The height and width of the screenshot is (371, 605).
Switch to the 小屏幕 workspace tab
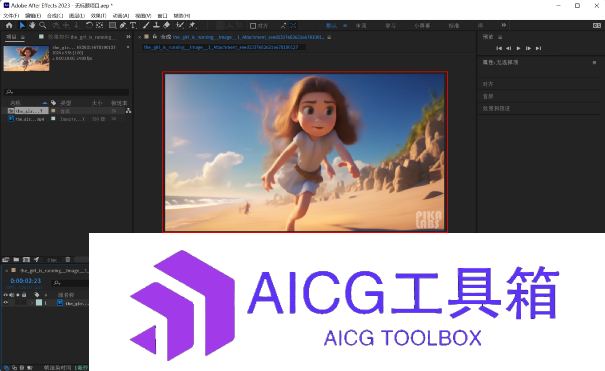click(x=422, y=26)
